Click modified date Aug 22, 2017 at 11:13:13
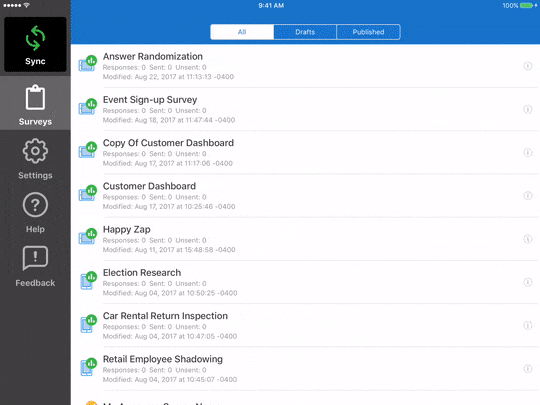Screen dimensions: 540x405 point(168,77)
